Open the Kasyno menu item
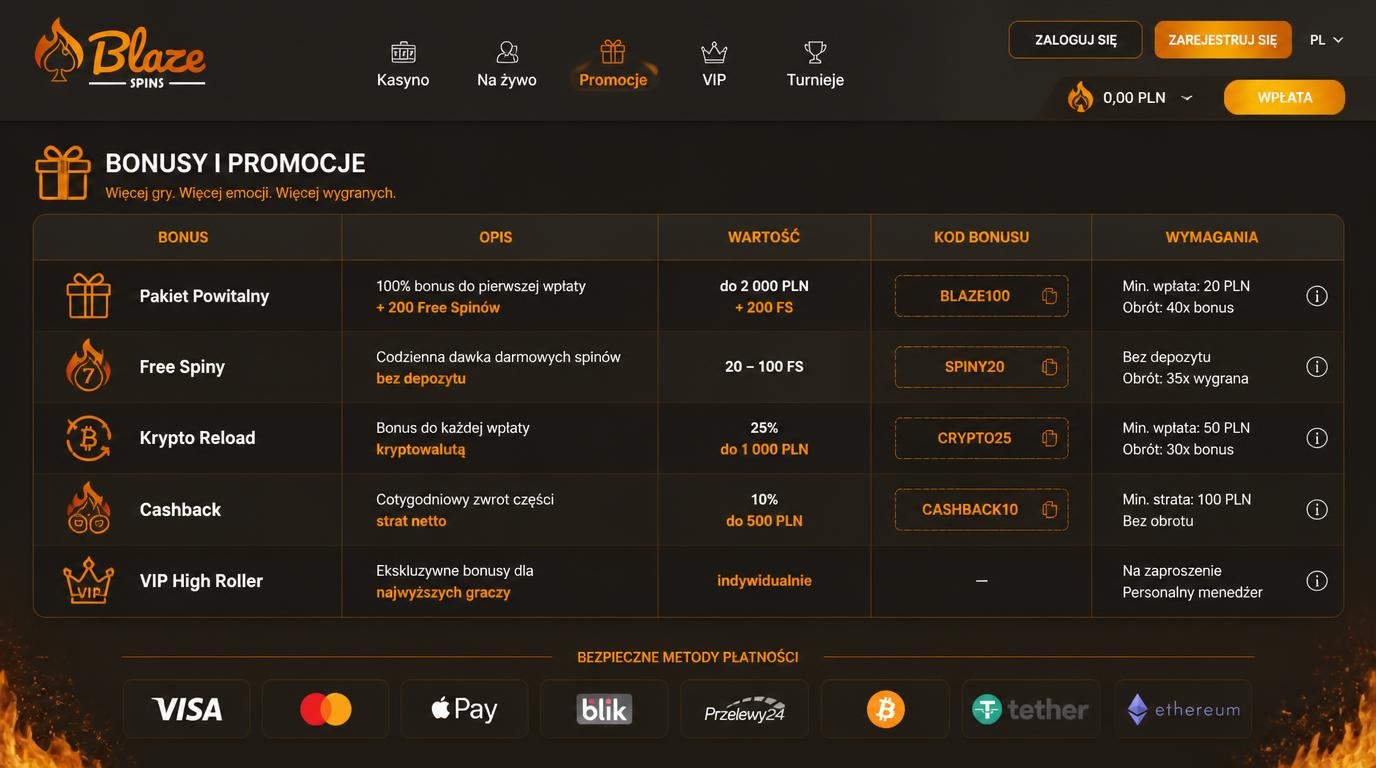The image size is (1376, 768). click(x=403, y=65)
